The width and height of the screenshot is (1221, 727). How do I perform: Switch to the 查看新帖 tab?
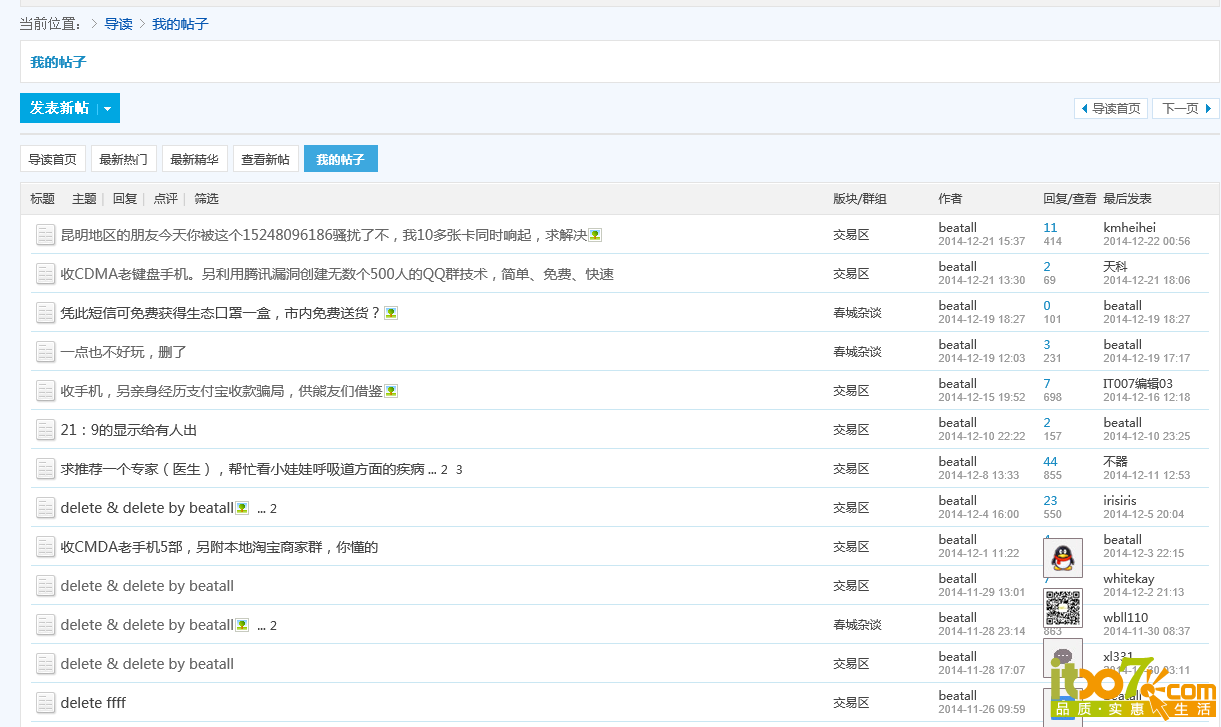click(x=266, y=159)
